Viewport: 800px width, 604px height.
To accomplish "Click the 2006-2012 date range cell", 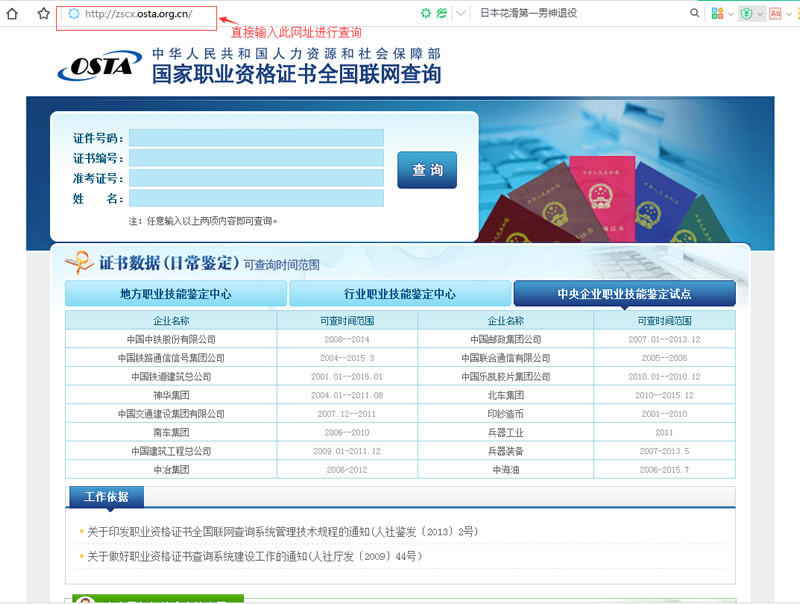I will pyautogui.click(x=347, y=470).
